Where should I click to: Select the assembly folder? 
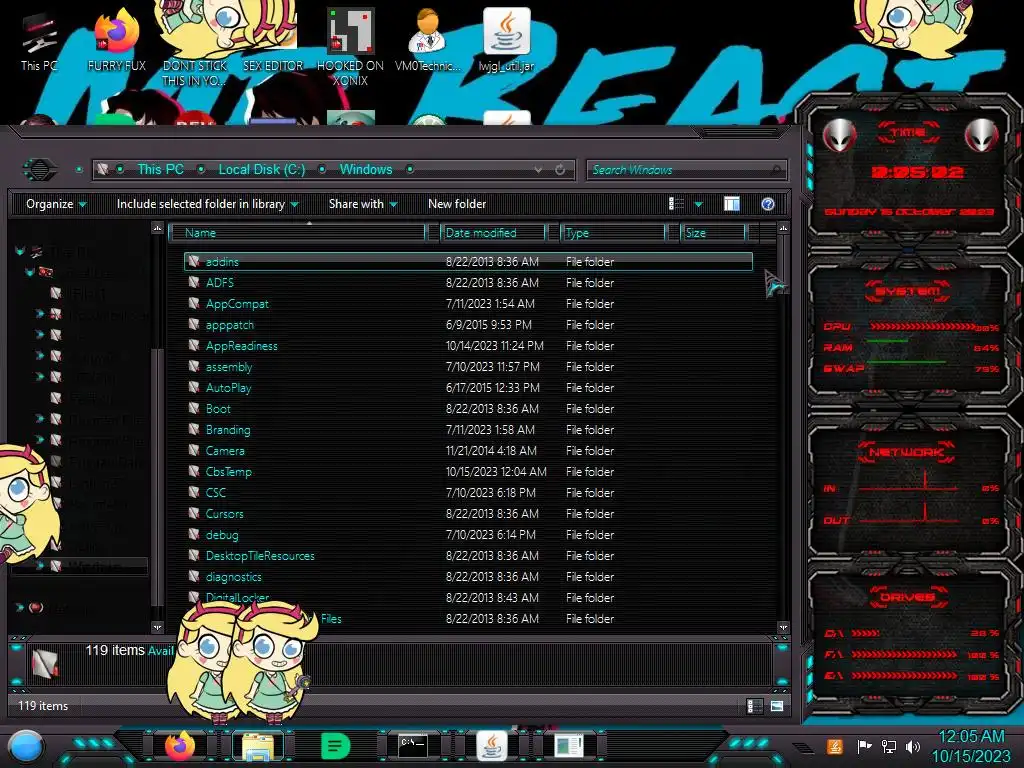point(468,366)
